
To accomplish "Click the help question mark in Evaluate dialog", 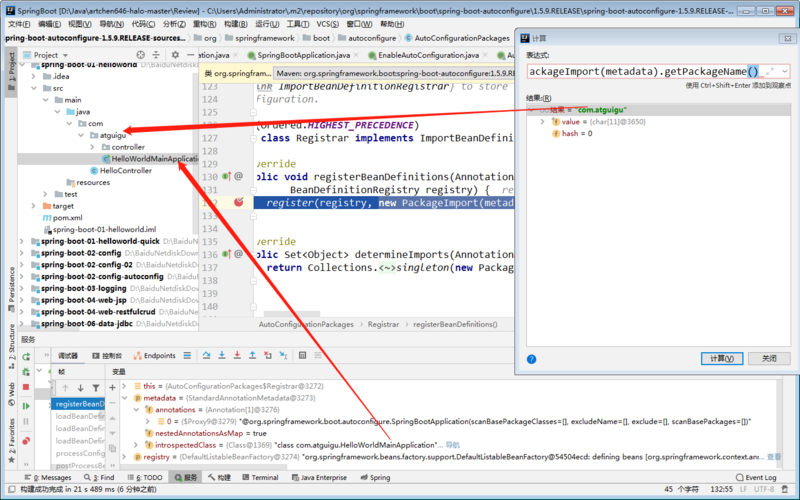I will click(x=532, y=359).
